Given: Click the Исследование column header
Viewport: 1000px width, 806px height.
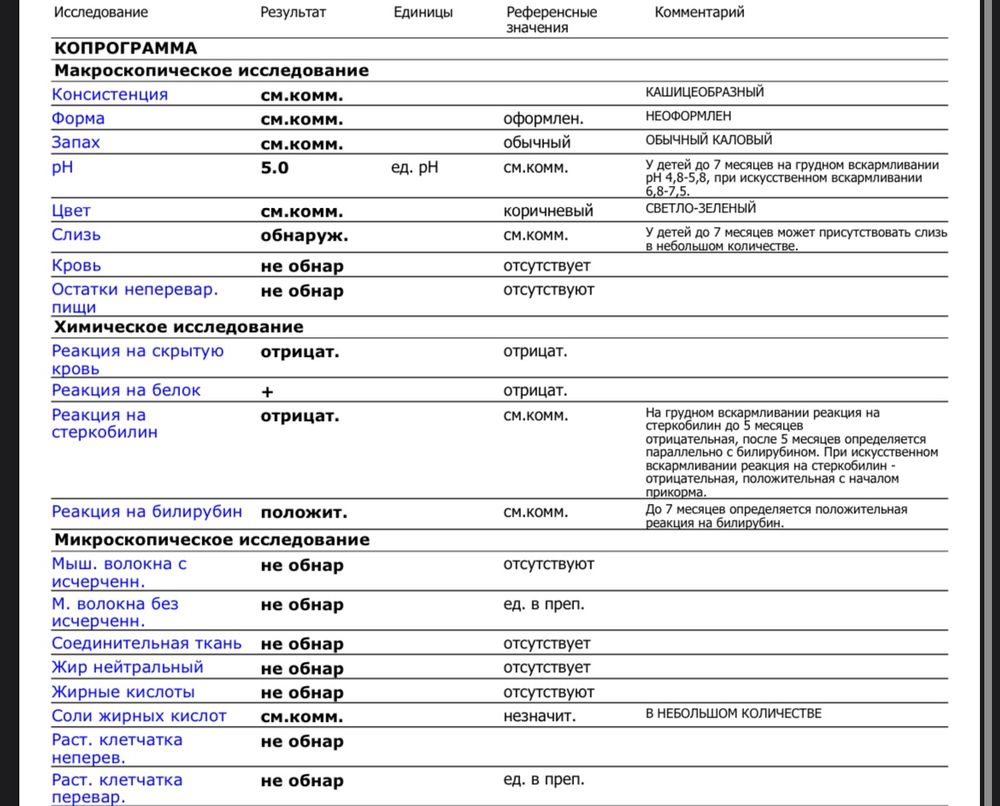Looking at the screenshot, I should (101, 12).
